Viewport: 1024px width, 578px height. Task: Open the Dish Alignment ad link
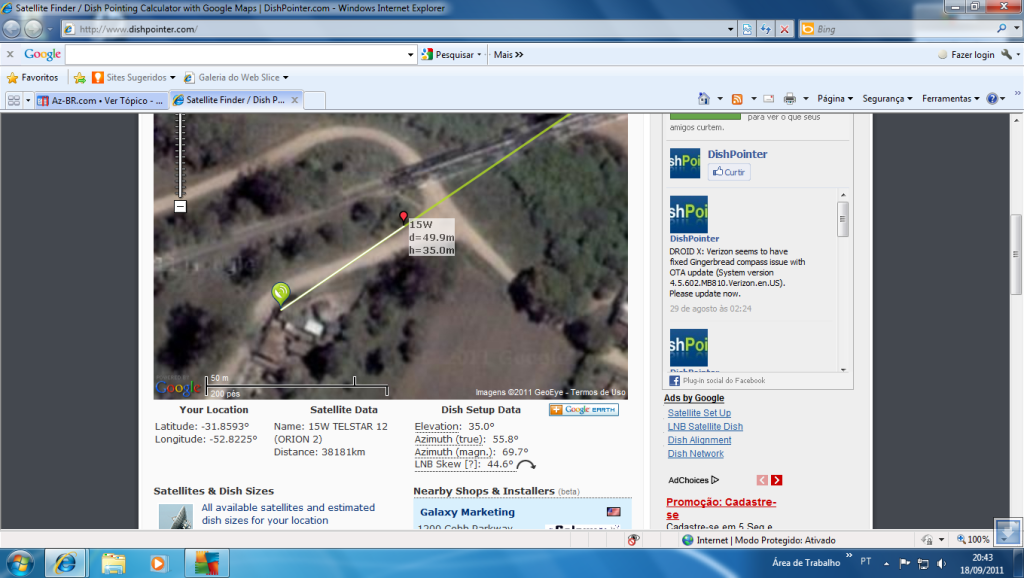pyautogui.click(x=699, y=440)
